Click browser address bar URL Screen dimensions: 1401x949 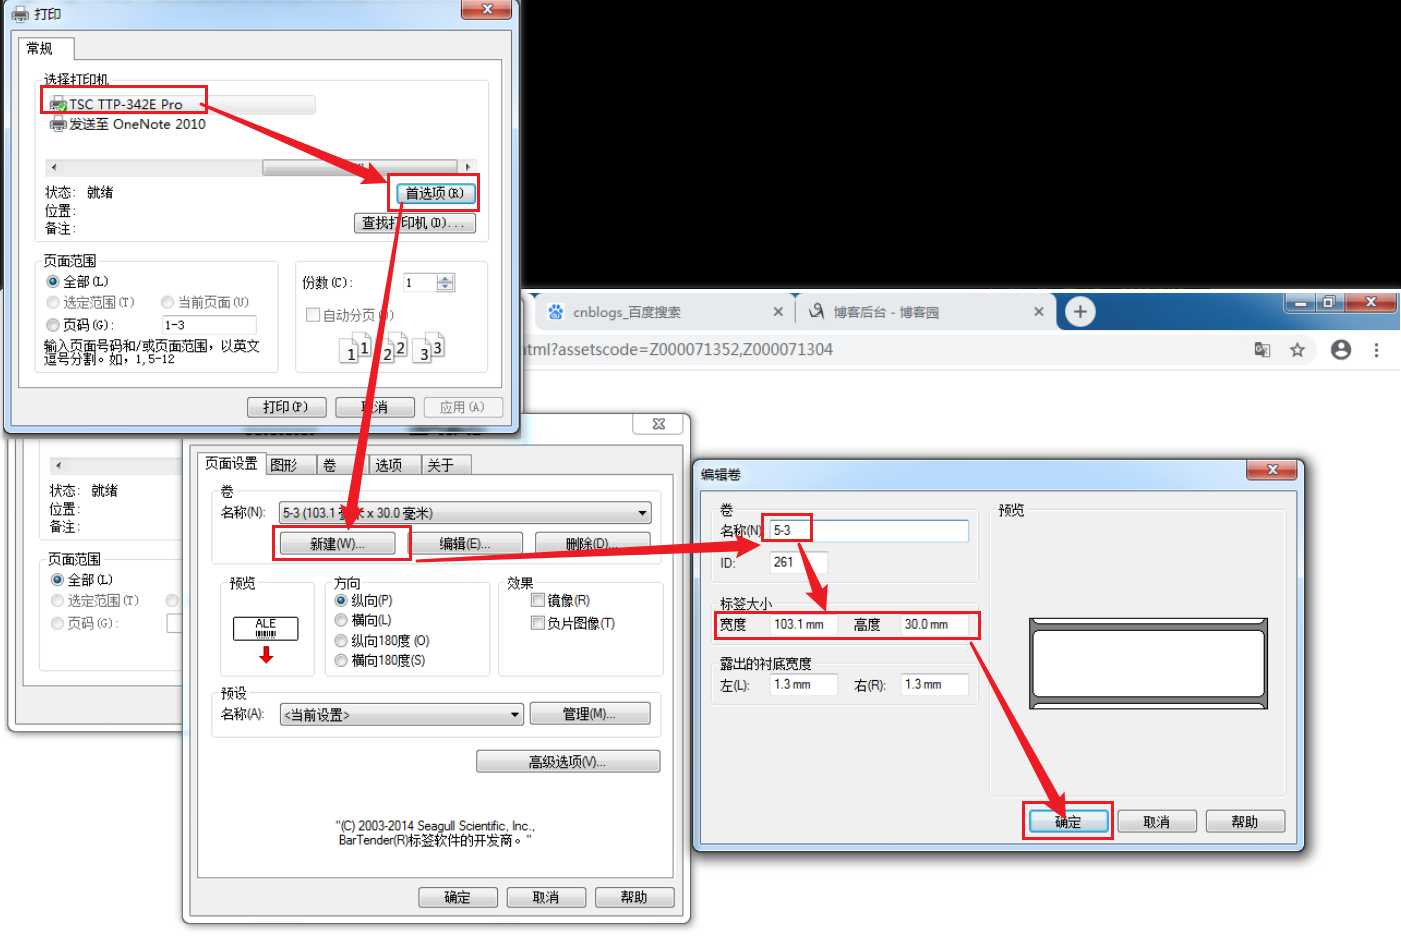pos(680,350)
